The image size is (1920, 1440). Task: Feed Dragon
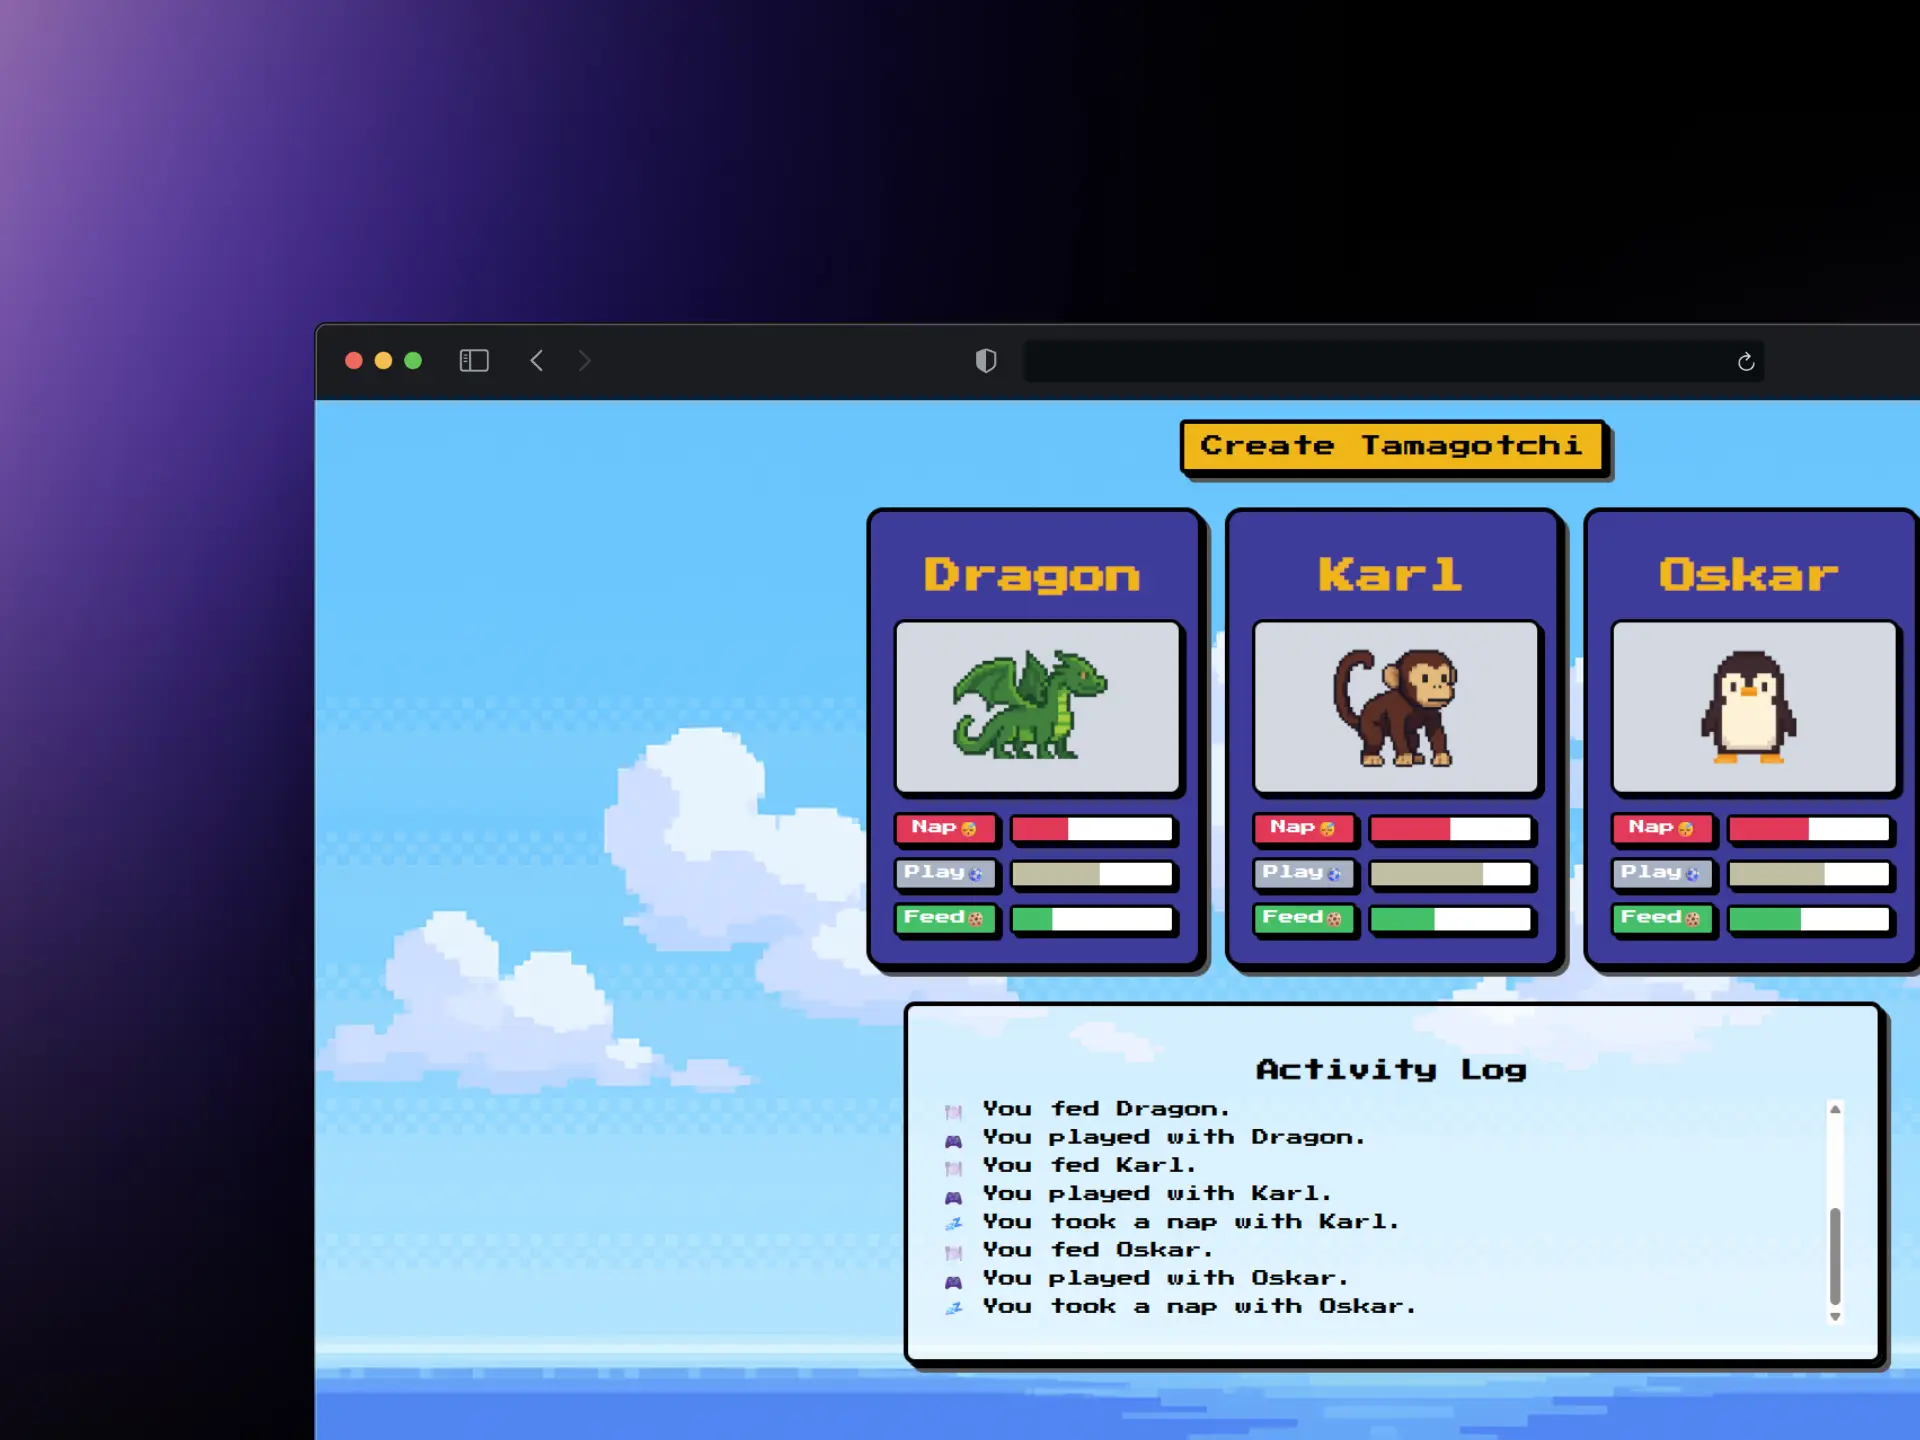pyautogui.click(x=945, y=918)
